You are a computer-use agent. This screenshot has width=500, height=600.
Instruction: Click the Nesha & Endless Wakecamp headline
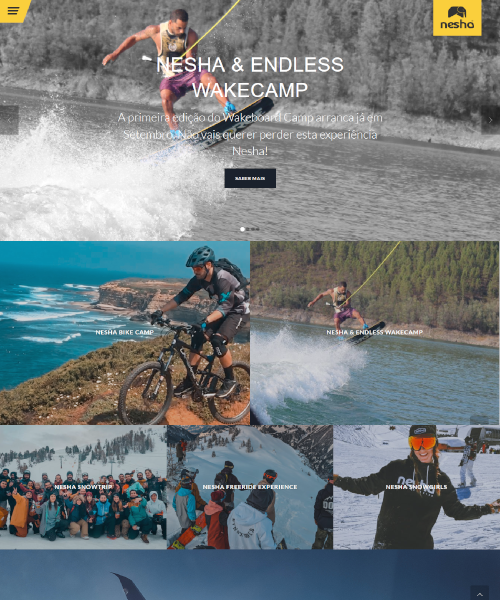250,77
